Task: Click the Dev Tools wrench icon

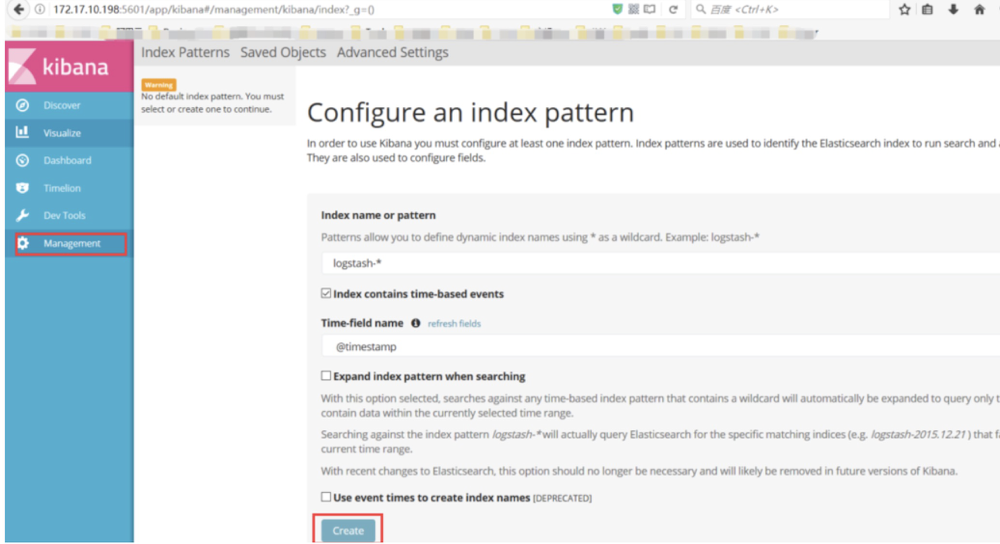Action: [22, 216]
